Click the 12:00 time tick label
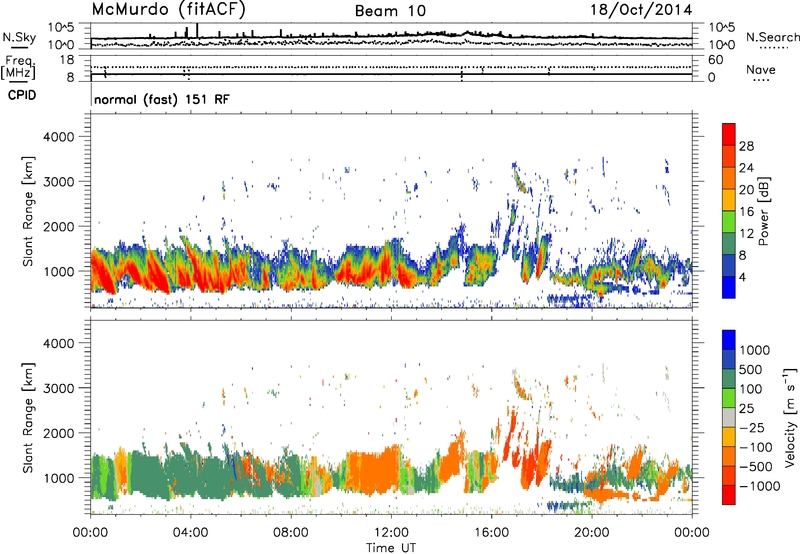The width and height of the screenshot is (800, 554). 391,533
